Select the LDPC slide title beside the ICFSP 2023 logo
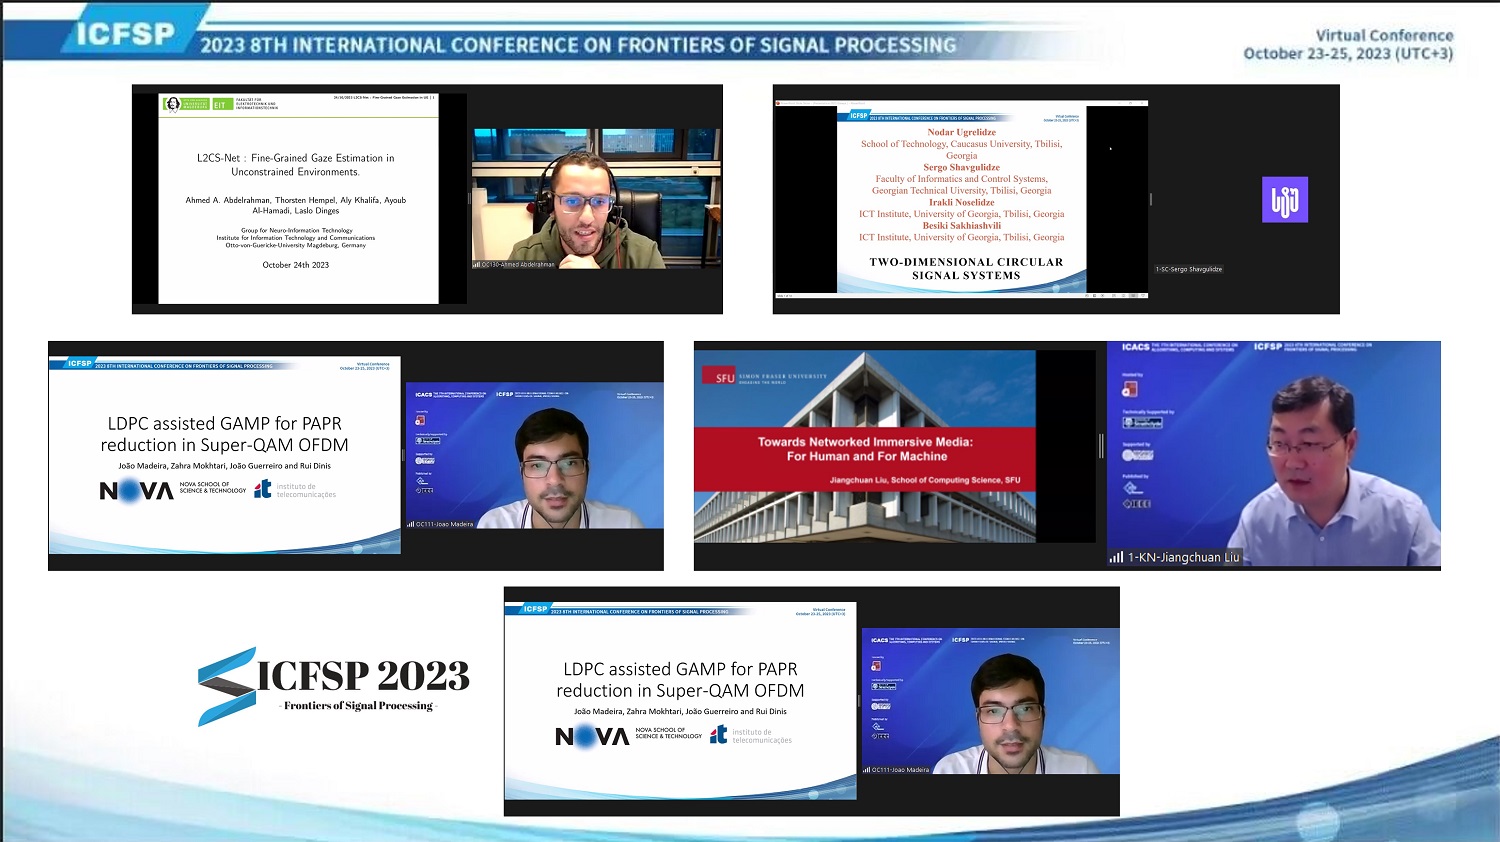 click(681, 680)
